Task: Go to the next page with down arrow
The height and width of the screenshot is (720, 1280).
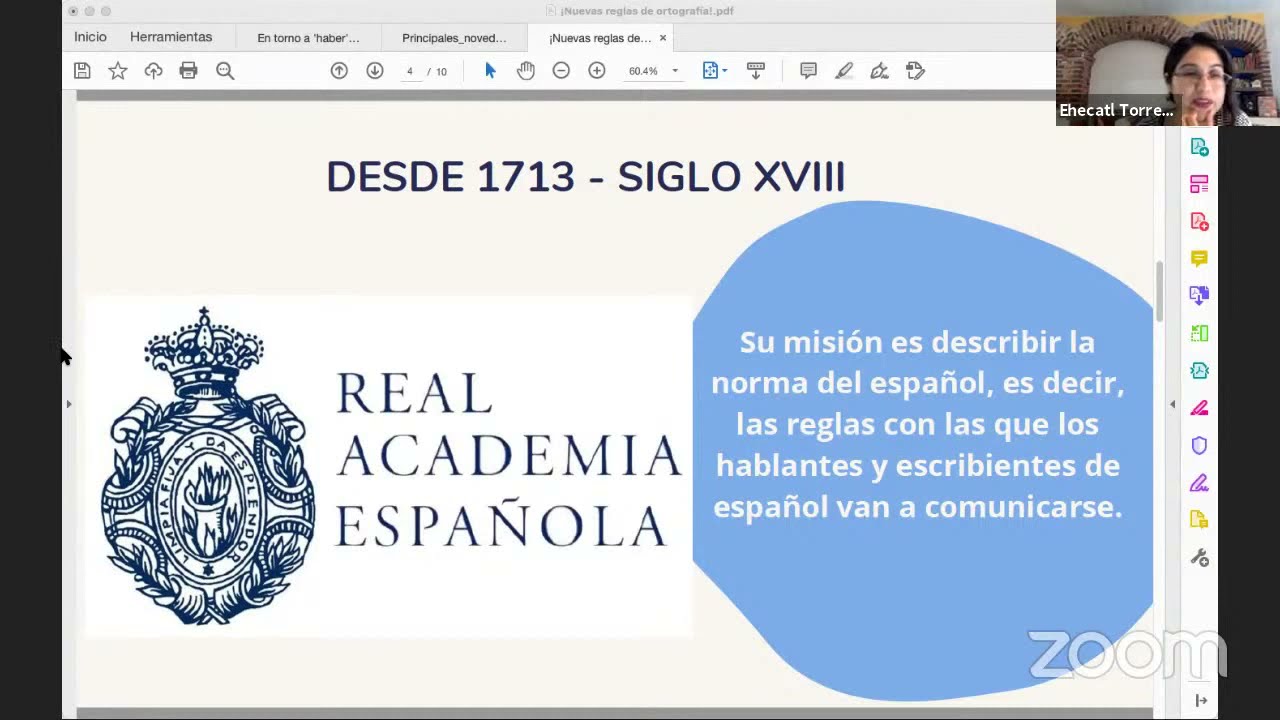Action: point(375,71)
